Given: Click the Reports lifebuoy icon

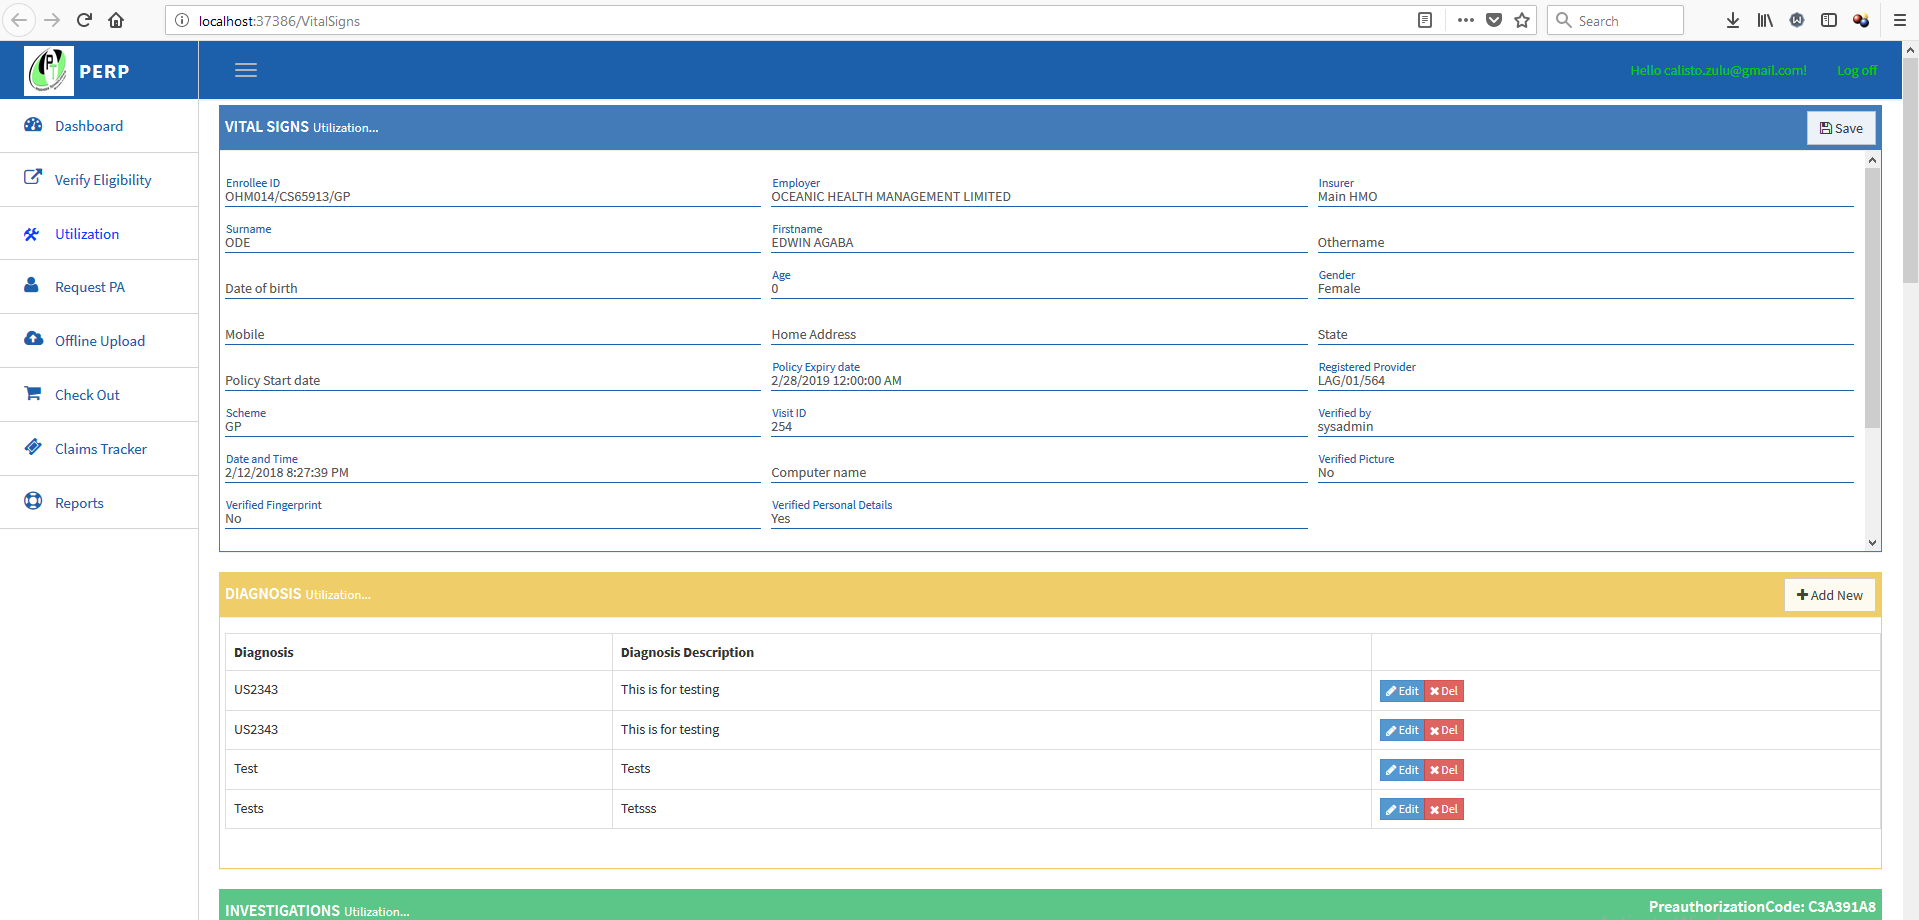Looking at the screenshot, I should (33, 501).
